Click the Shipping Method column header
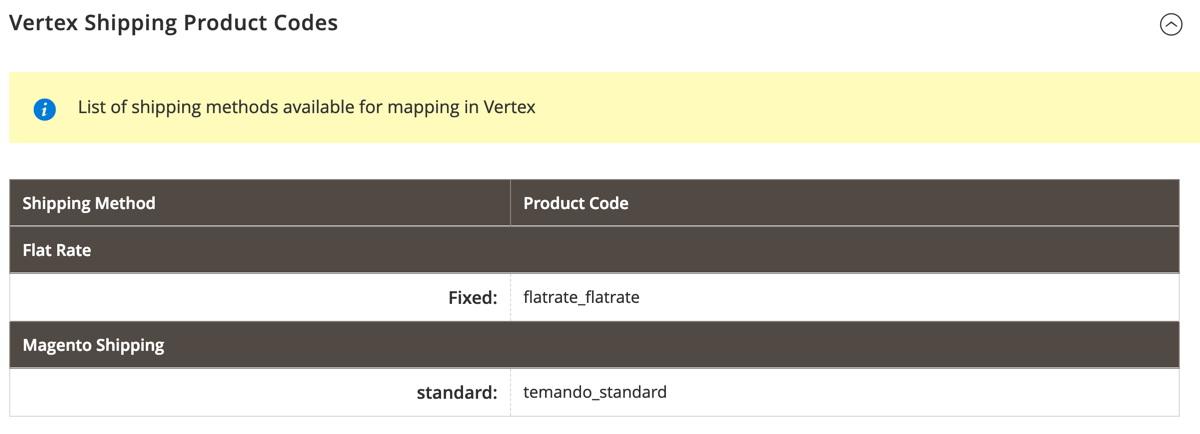1200x434 pixels. 260,203
